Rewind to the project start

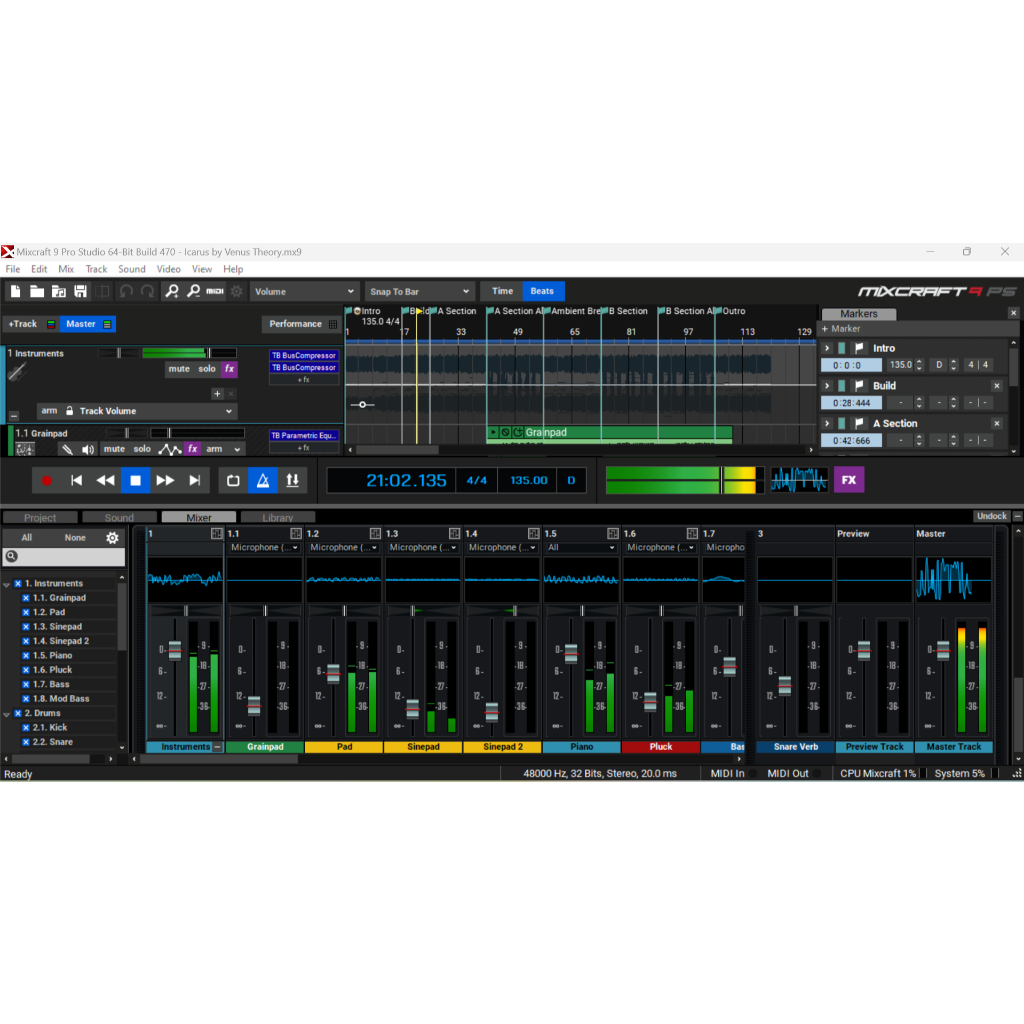[x=76, y=481]
